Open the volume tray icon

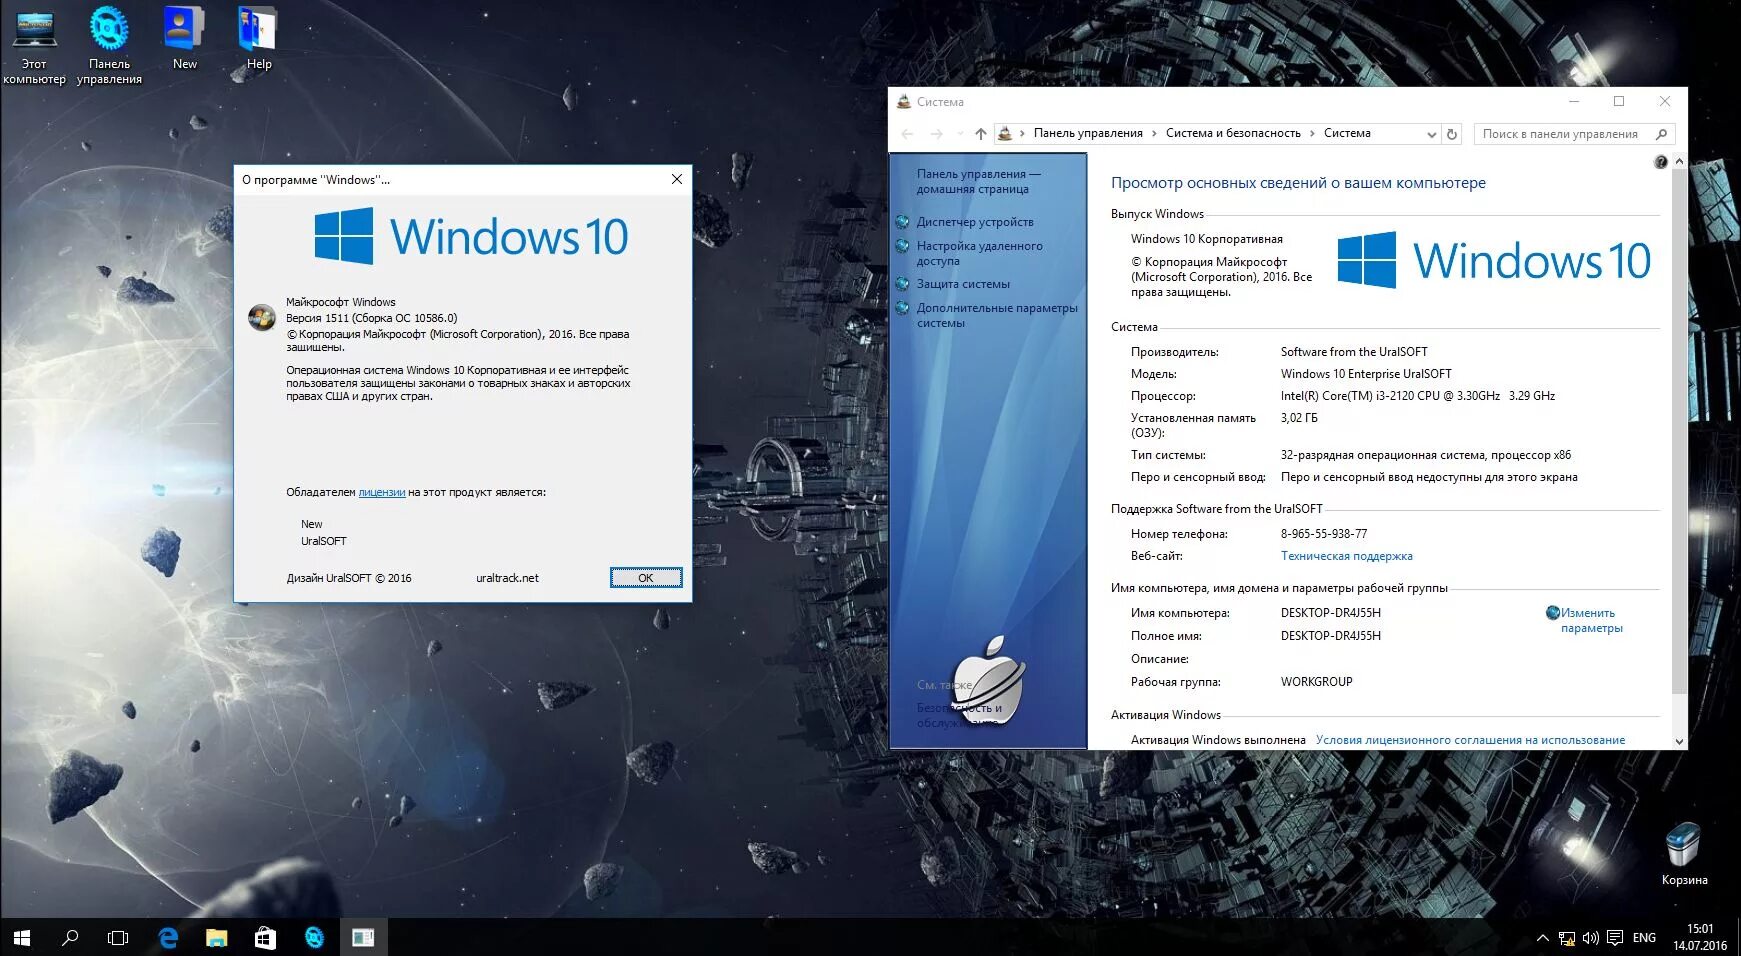coord(1591,938)
